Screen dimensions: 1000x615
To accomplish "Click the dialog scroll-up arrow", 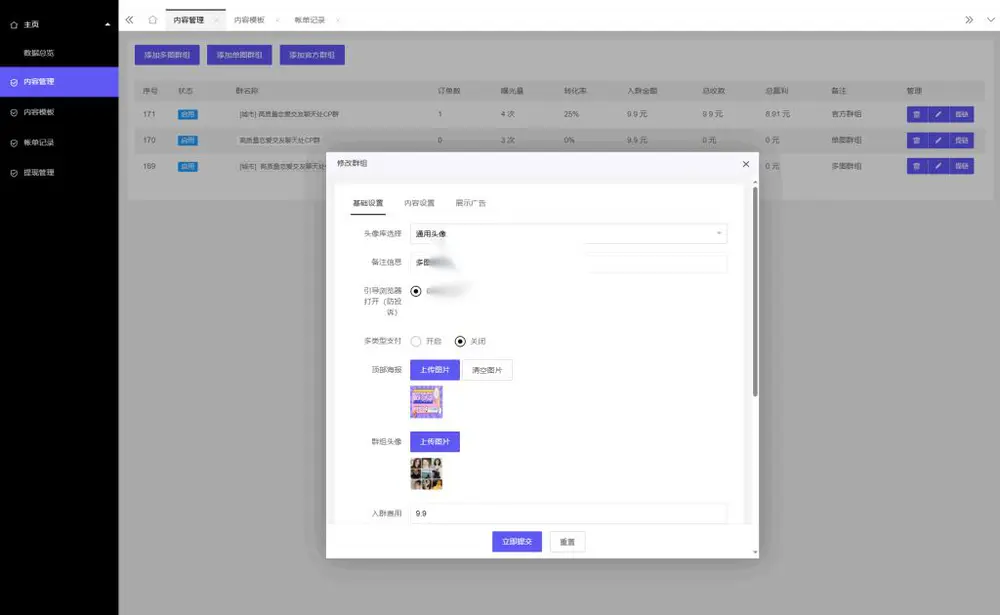I will [755, 182].
